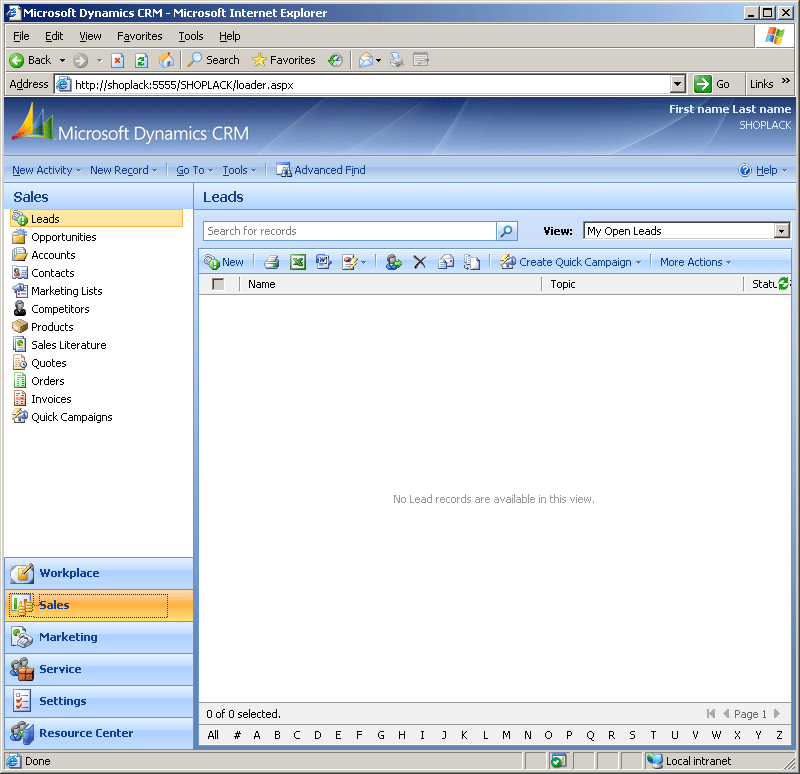
Task: Click the first page arrow icon
Action: click(x=711, y=714)
